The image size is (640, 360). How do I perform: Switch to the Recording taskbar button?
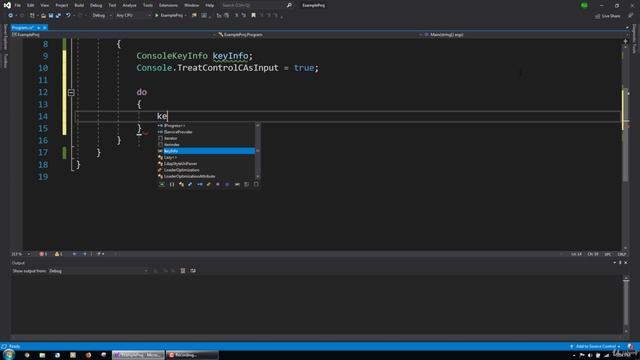coord(191,355)
